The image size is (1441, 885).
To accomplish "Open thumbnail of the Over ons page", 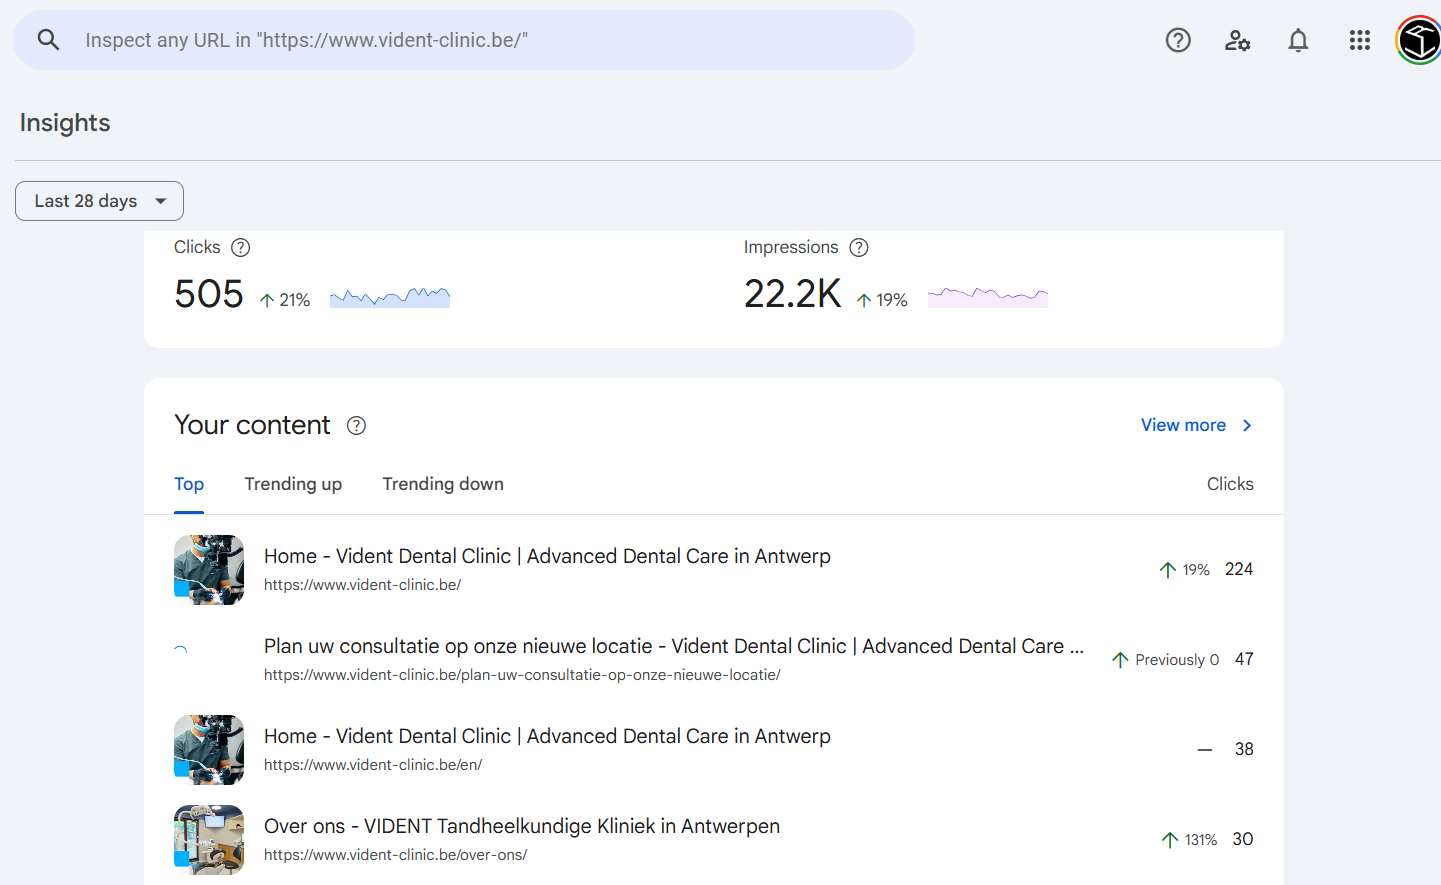I will click(209, 840).
